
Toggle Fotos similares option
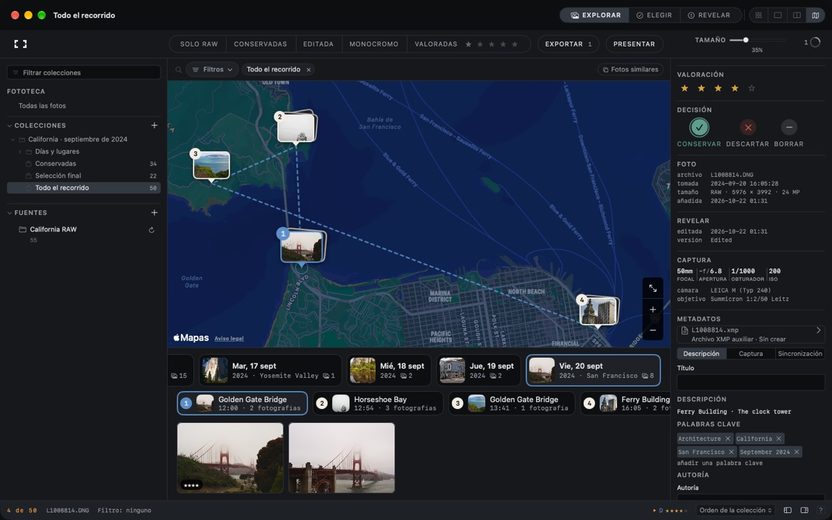tap(631, 70)
